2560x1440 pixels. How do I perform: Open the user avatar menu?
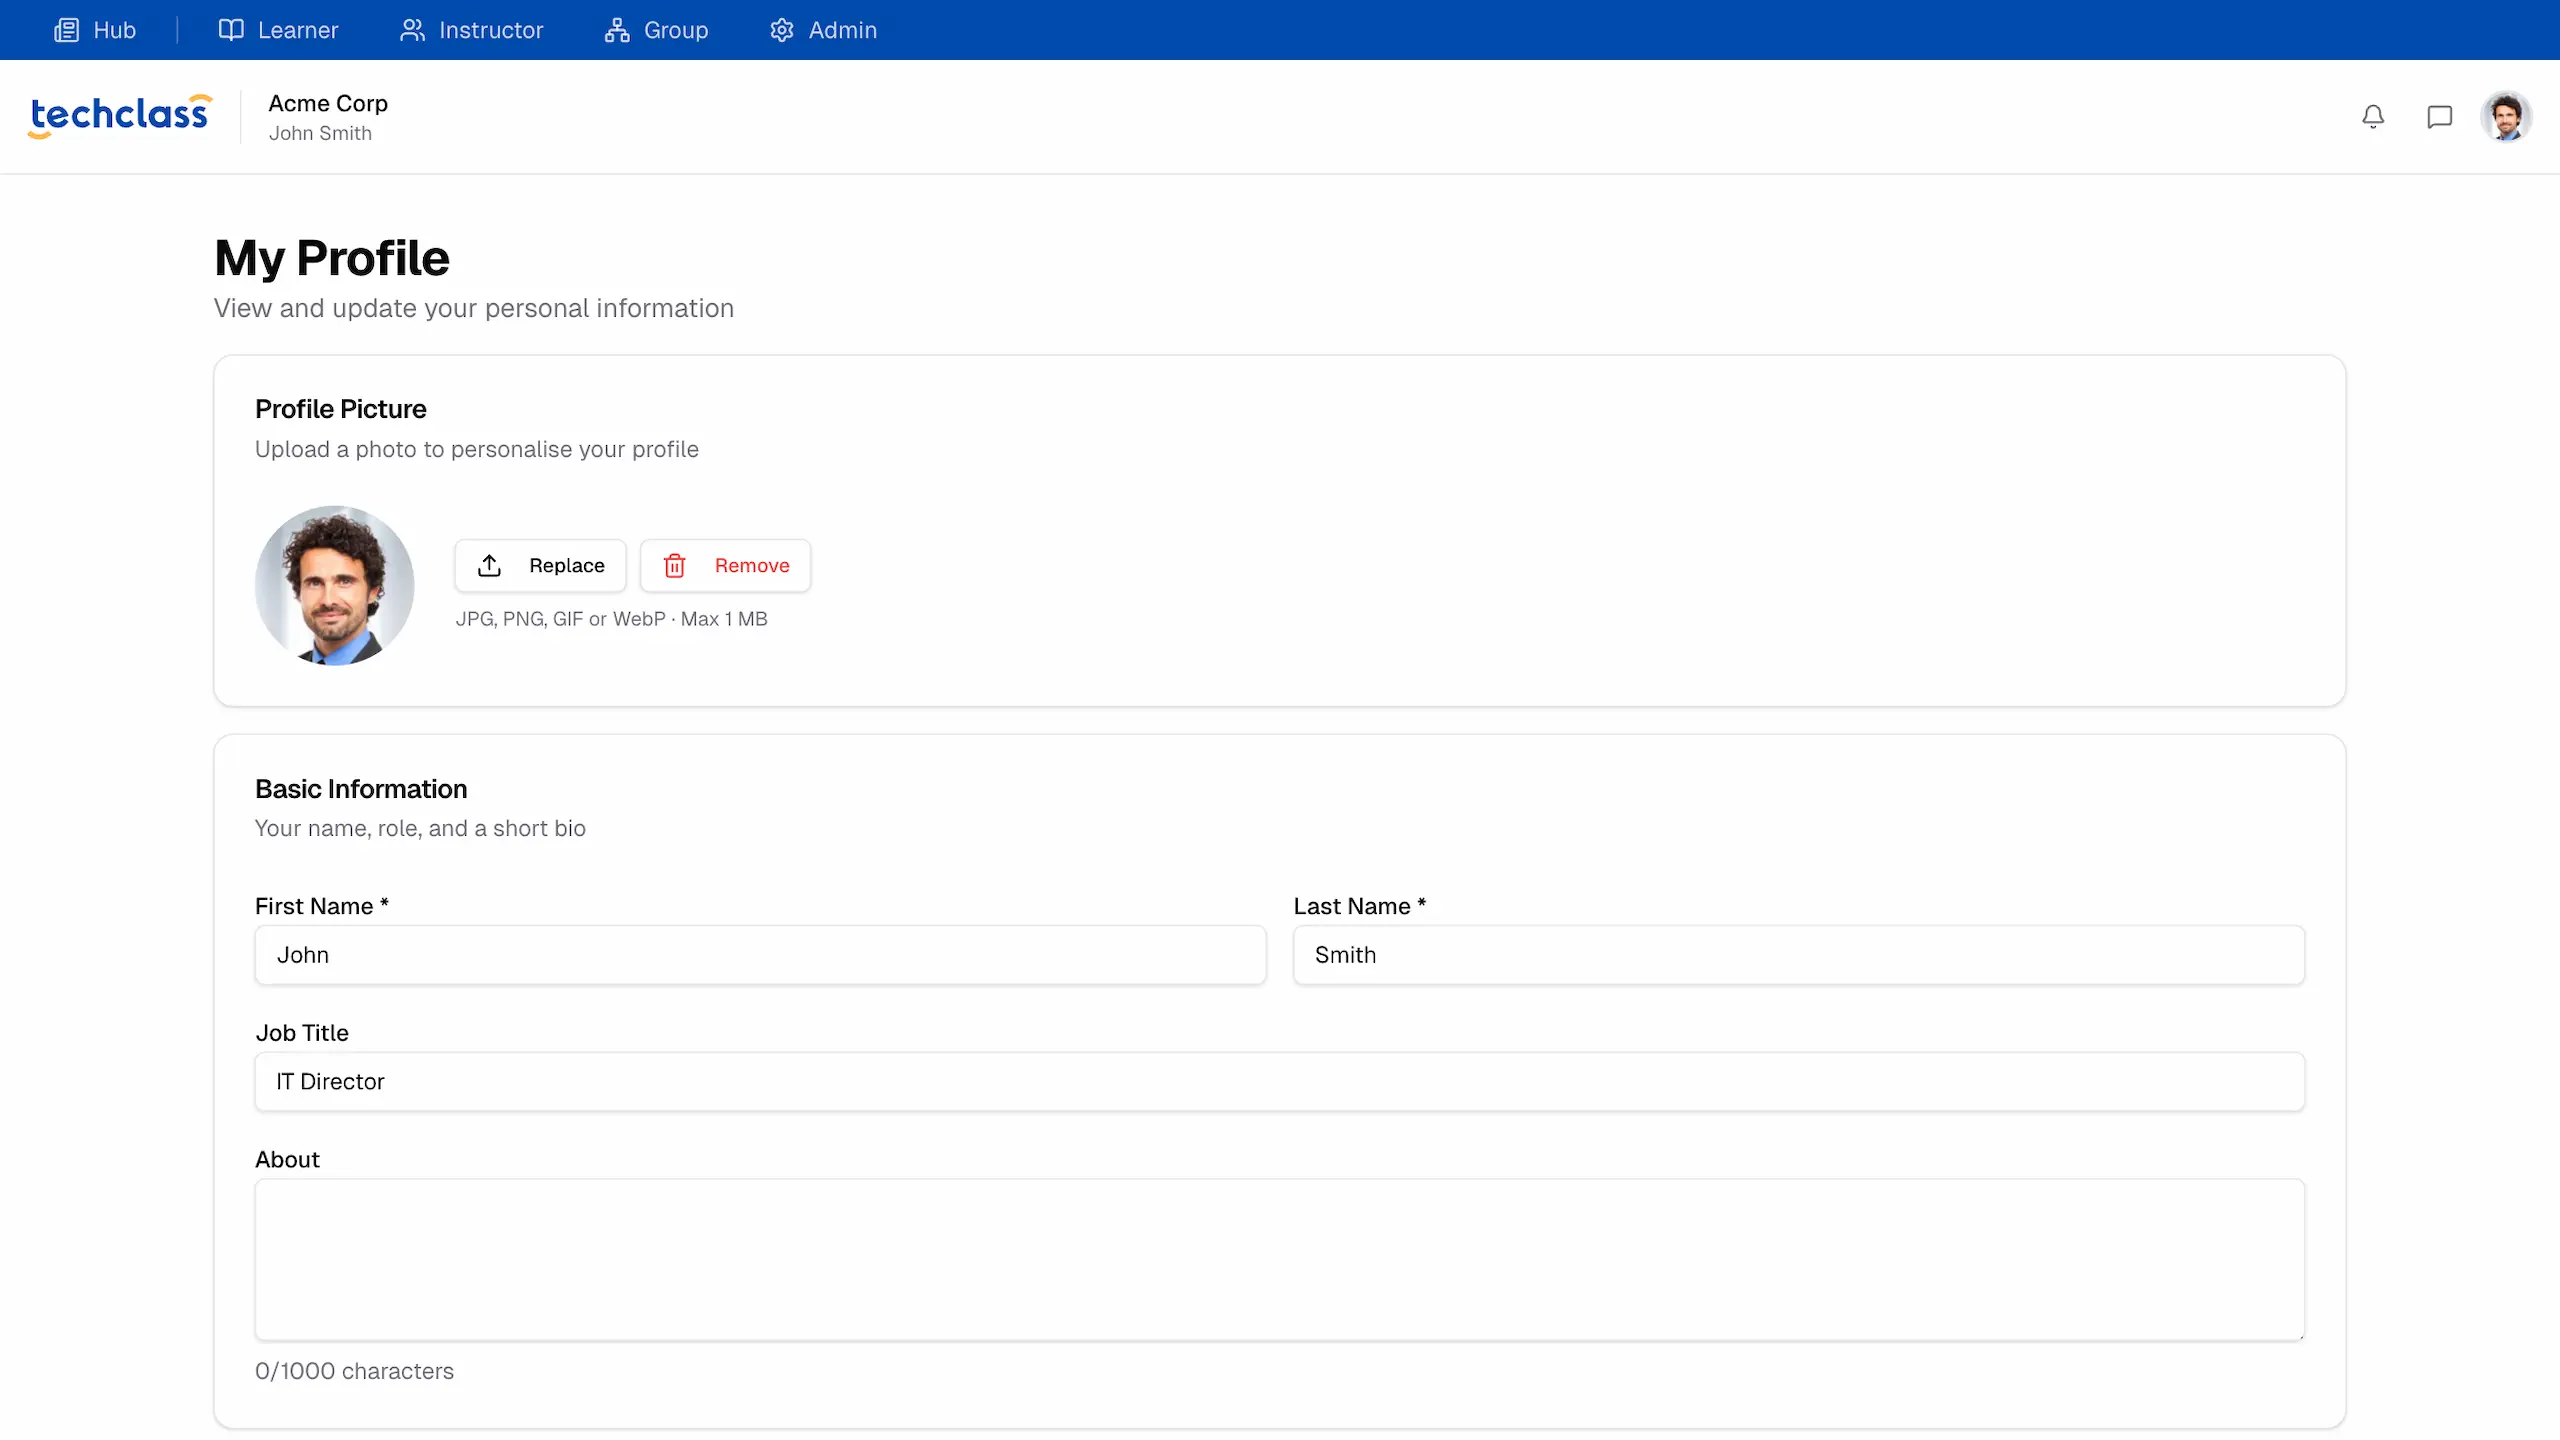point(2506,117)
